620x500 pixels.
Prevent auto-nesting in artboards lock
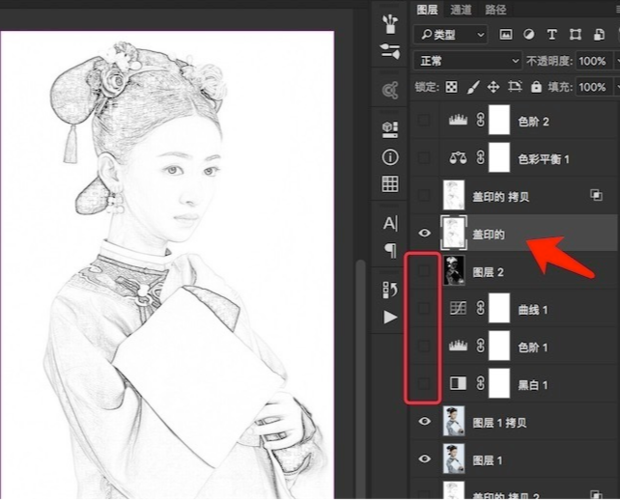coord(515,87)
